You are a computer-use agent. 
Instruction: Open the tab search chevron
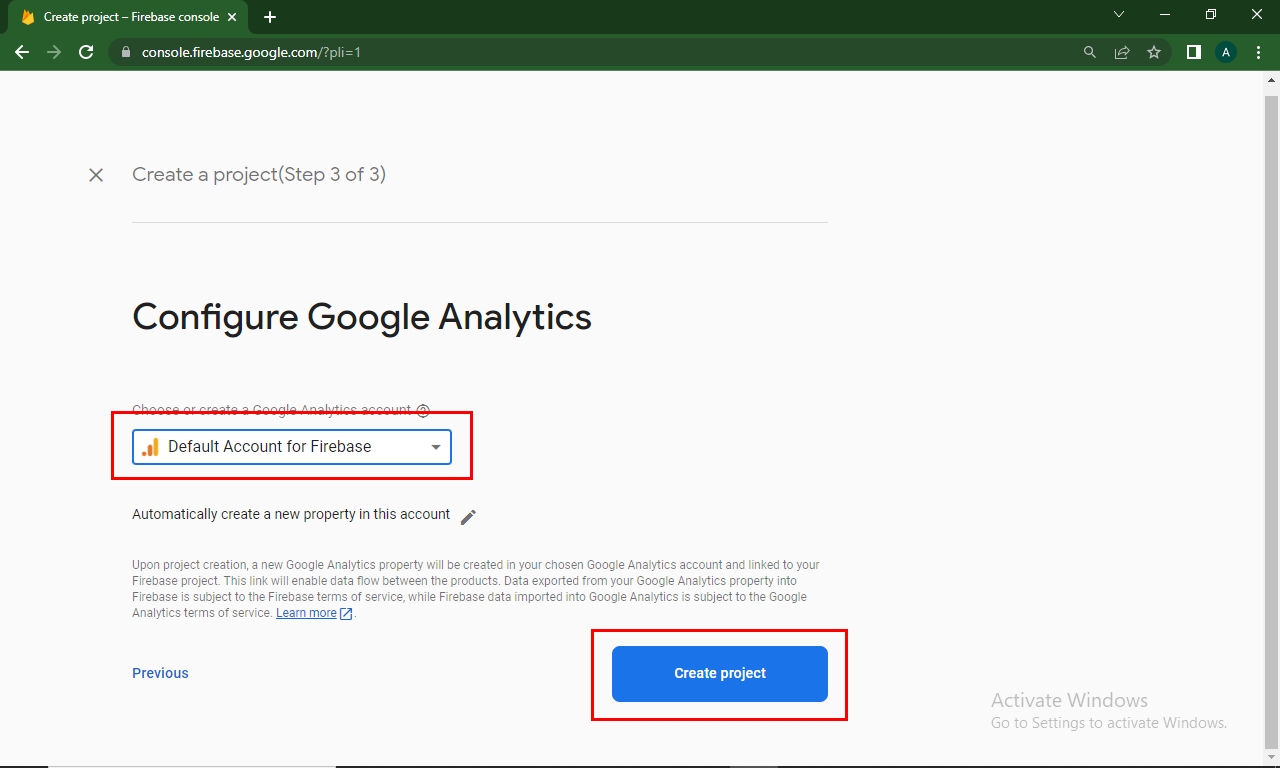point(1119,15)
